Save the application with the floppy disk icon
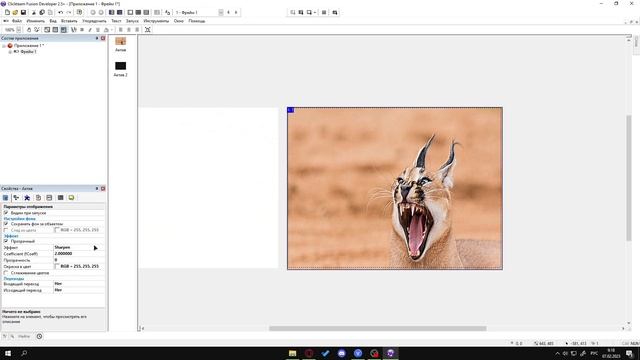 23,13
